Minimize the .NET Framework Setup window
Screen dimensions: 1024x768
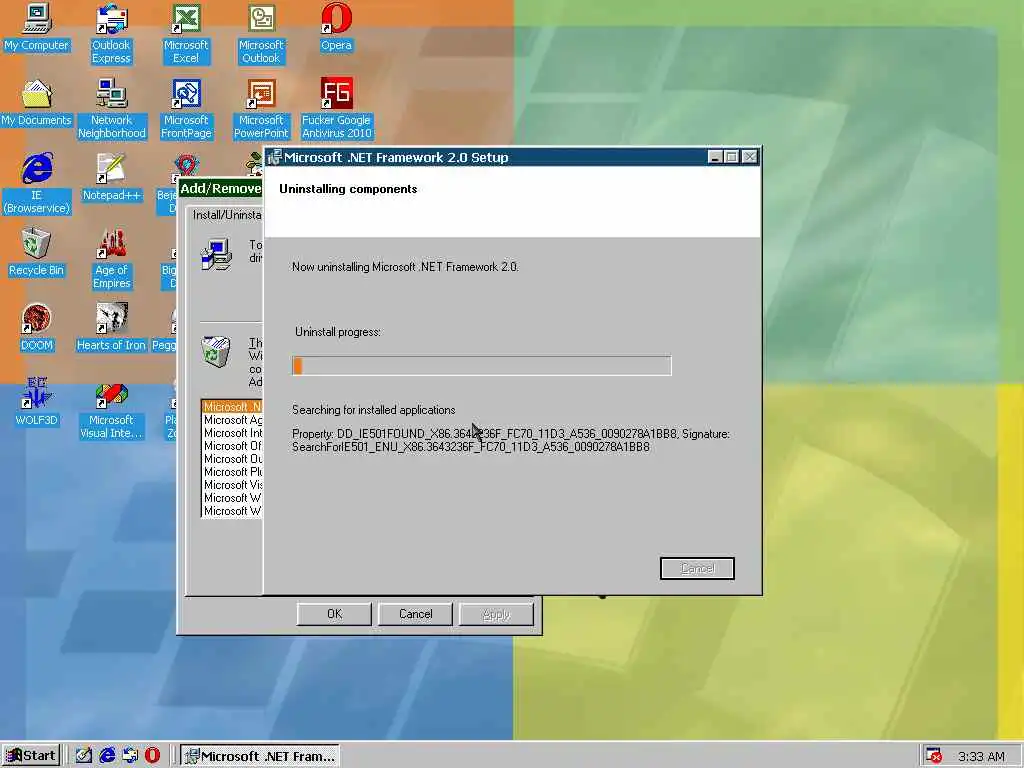pyautogui.click(x=715, y=157)
